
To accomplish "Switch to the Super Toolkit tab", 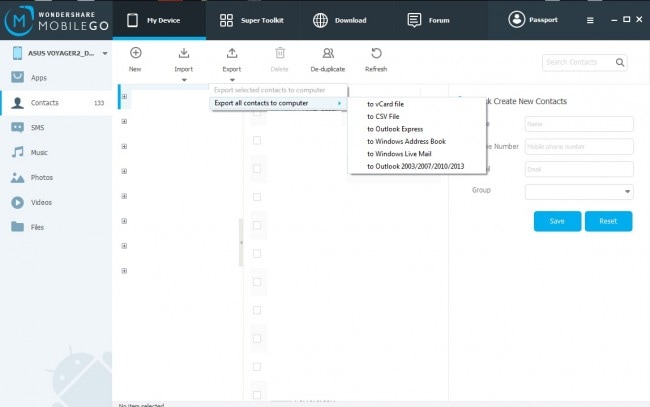I will pyautogui.click(x=252, y=20).
